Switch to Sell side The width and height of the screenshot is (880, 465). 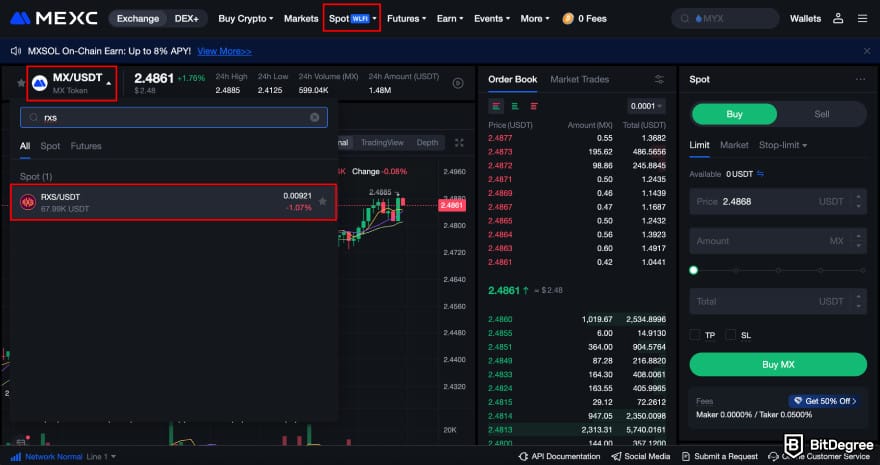(x=822, y=114)
